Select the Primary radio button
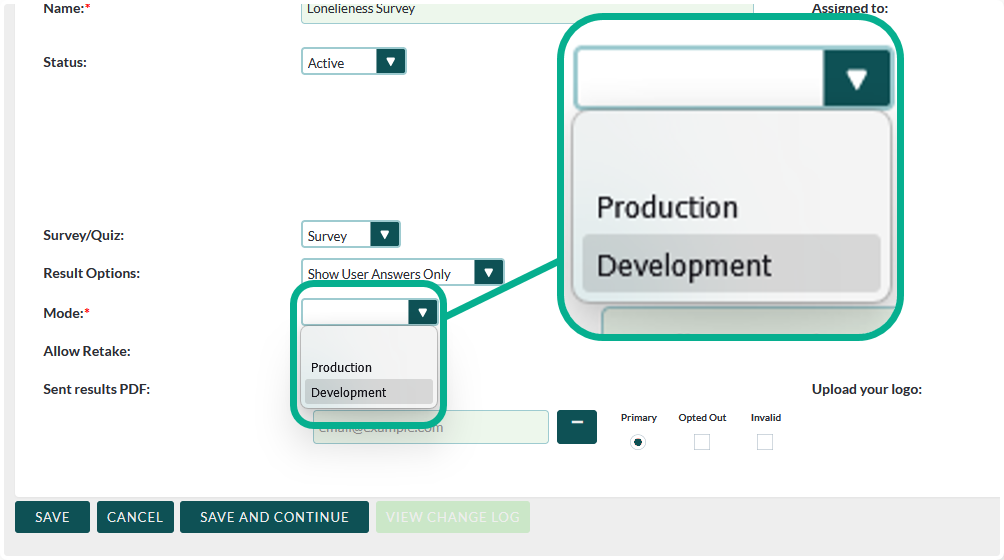This screenshot has height=560, width=1004. tap(638, 442)
